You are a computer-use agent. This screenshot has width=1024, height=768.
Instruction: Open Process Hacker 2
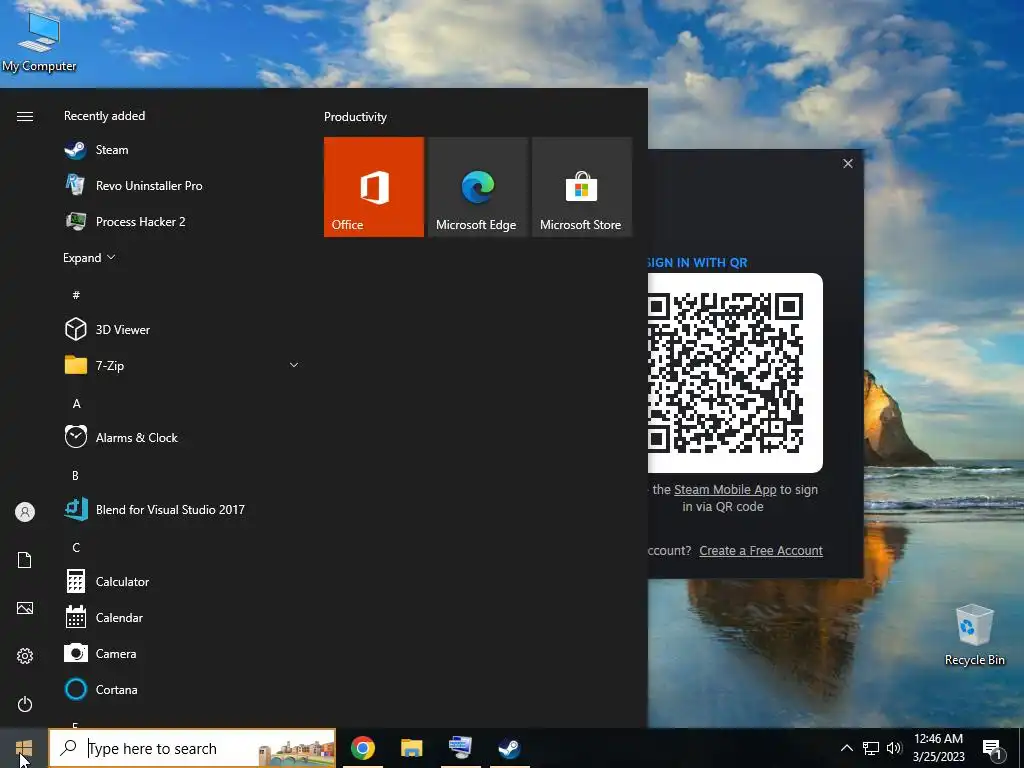tap(183, 221)
